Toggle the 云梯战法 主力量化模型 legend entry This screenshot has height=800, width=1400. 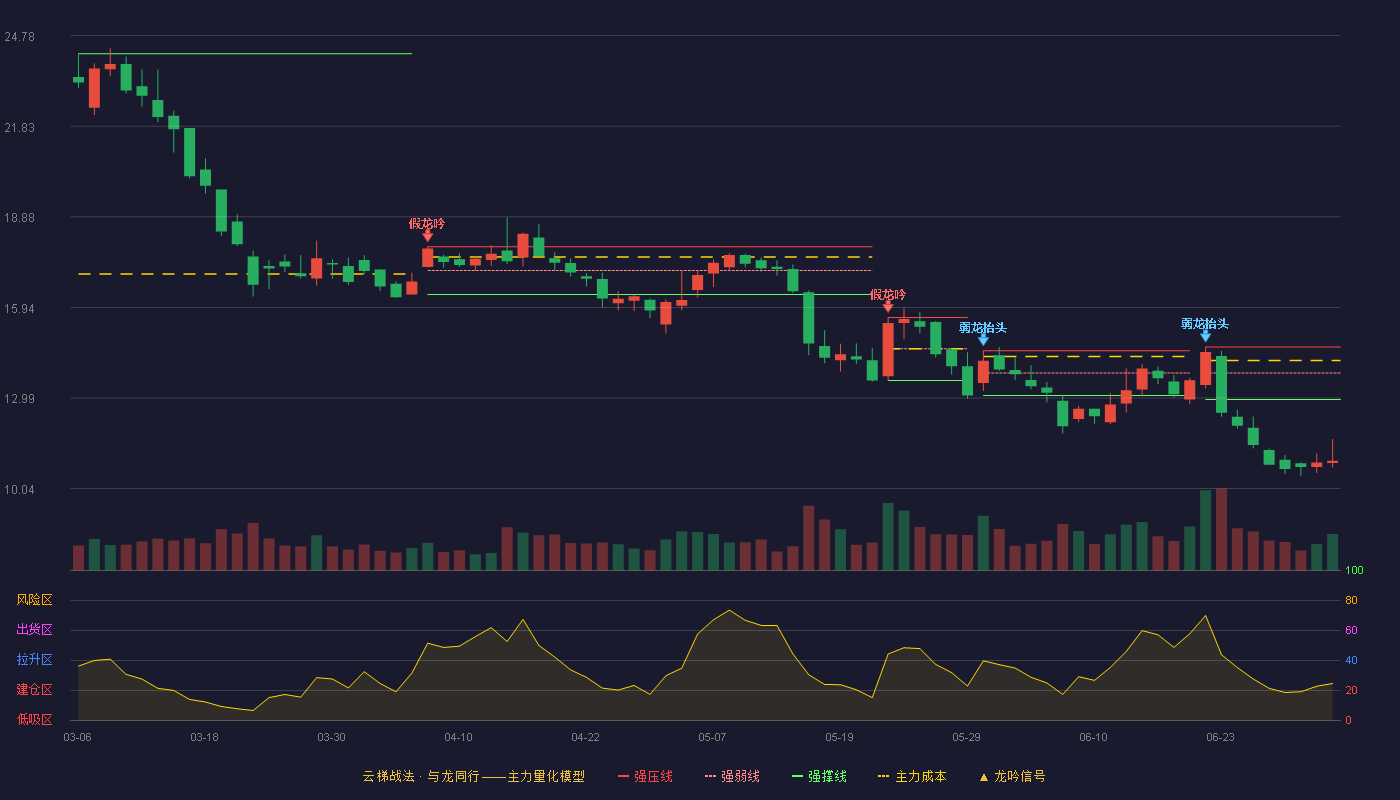pyautogui.click(x=474, y=776)
